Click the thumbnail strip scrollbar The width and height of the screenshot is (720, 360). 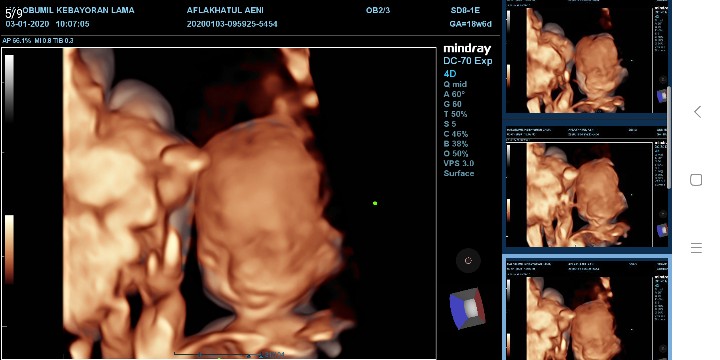pyautogui.click(x=669, y=137)
